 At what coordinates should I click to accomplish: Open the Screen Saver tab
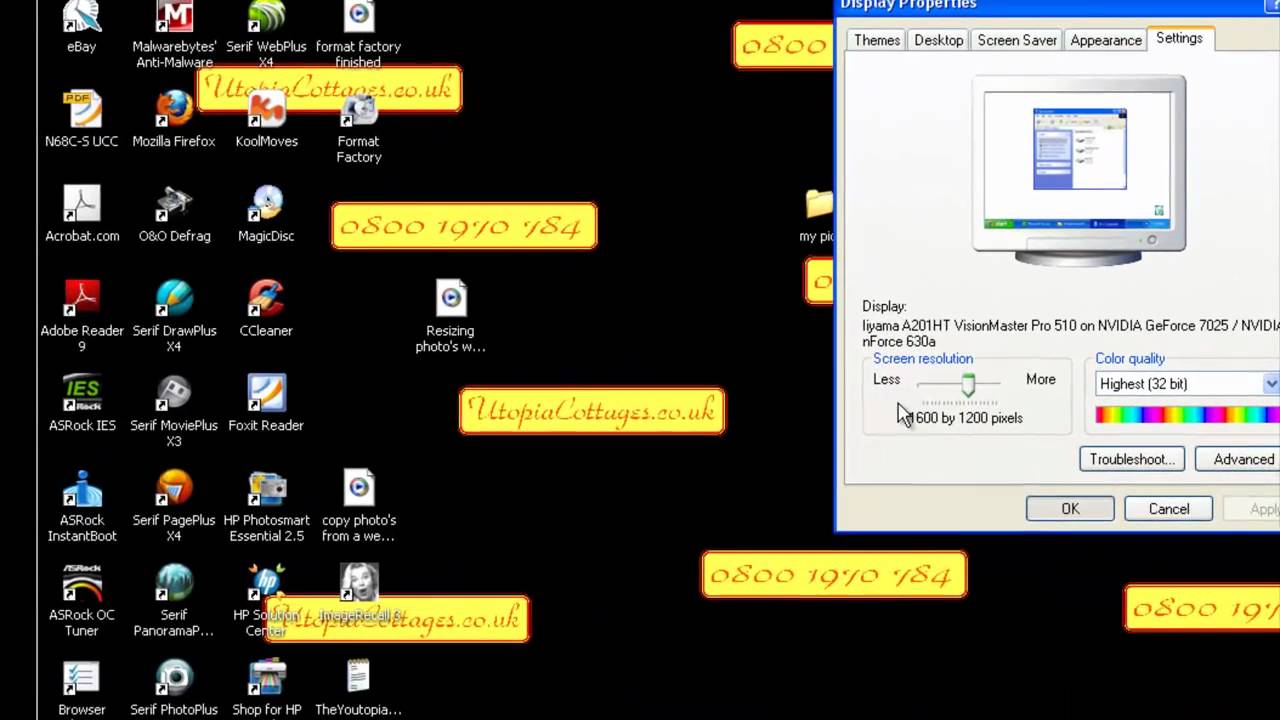click(x=1017, y=40)
